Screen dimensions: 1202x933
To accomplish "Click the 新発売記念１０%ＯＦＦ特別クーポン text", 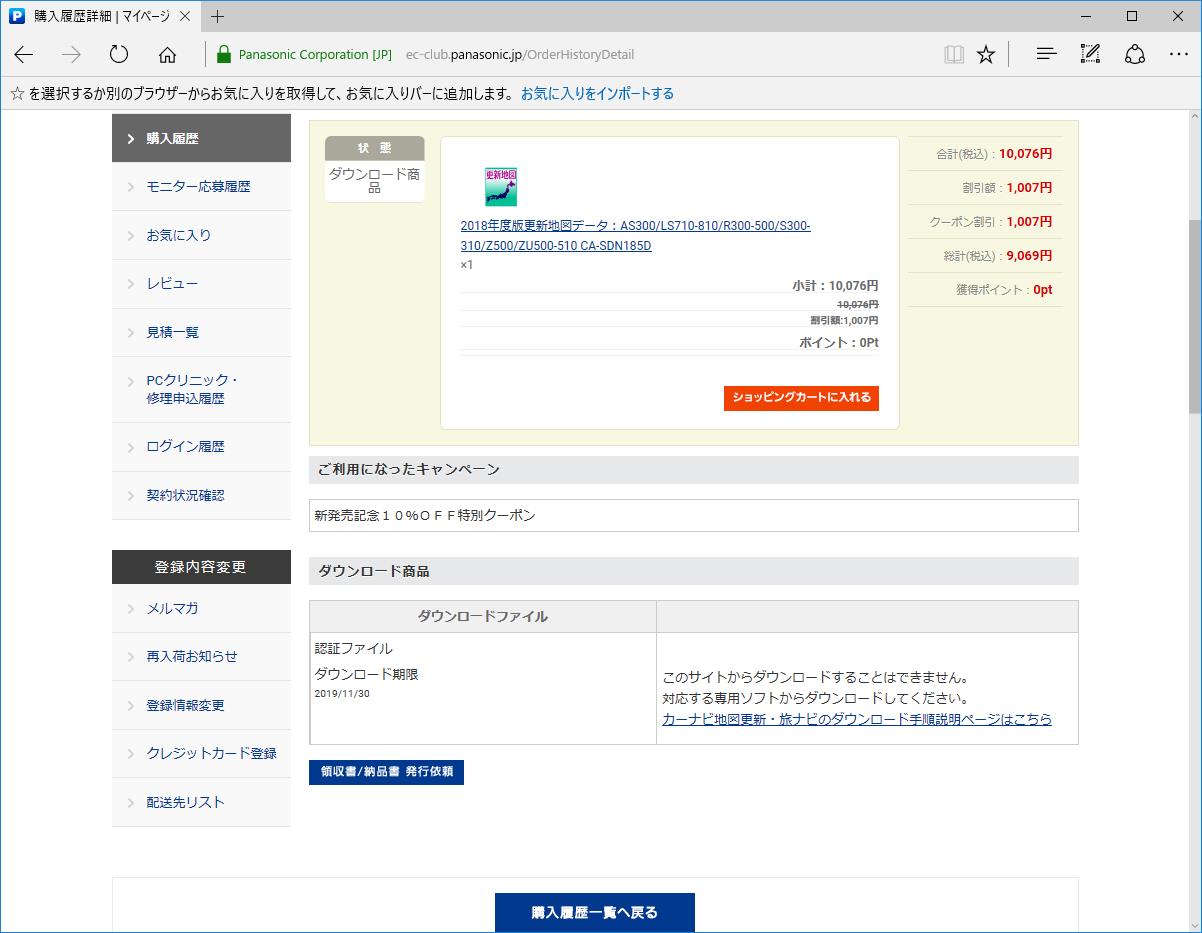I will pos(425,516).
